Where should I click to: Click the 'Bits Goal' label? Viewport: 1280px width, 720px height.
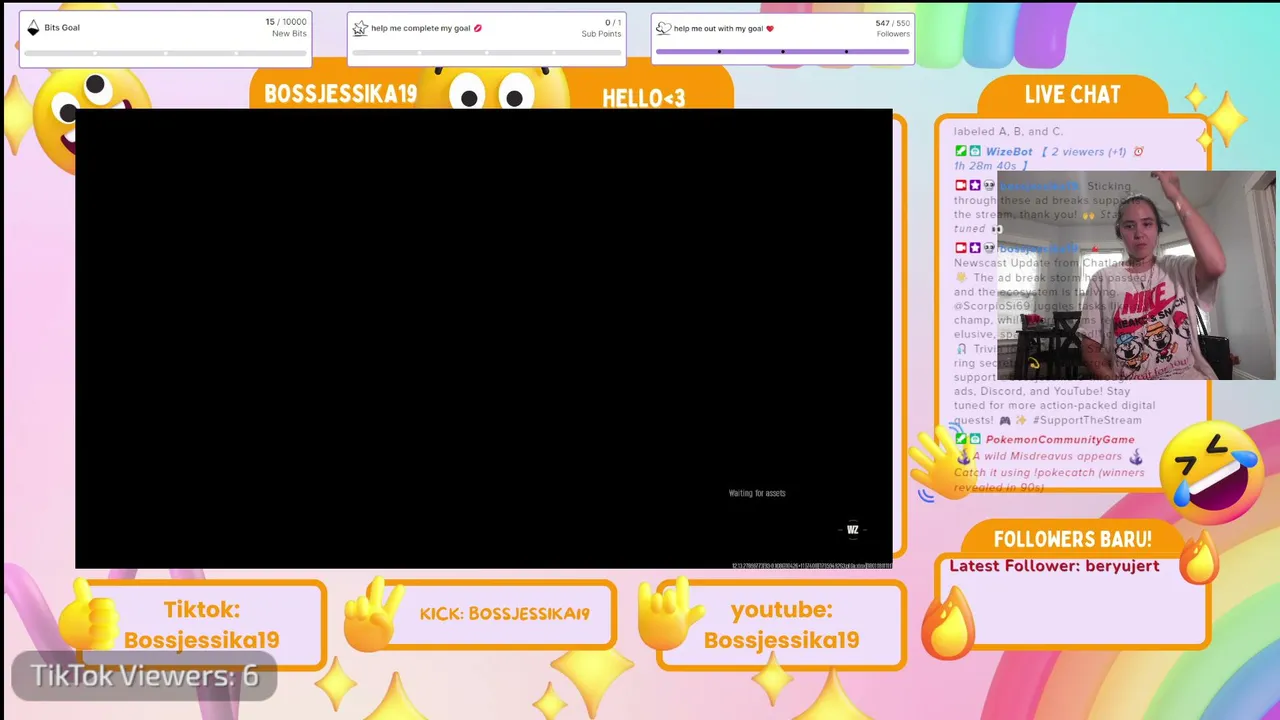(x=62, y=28)
